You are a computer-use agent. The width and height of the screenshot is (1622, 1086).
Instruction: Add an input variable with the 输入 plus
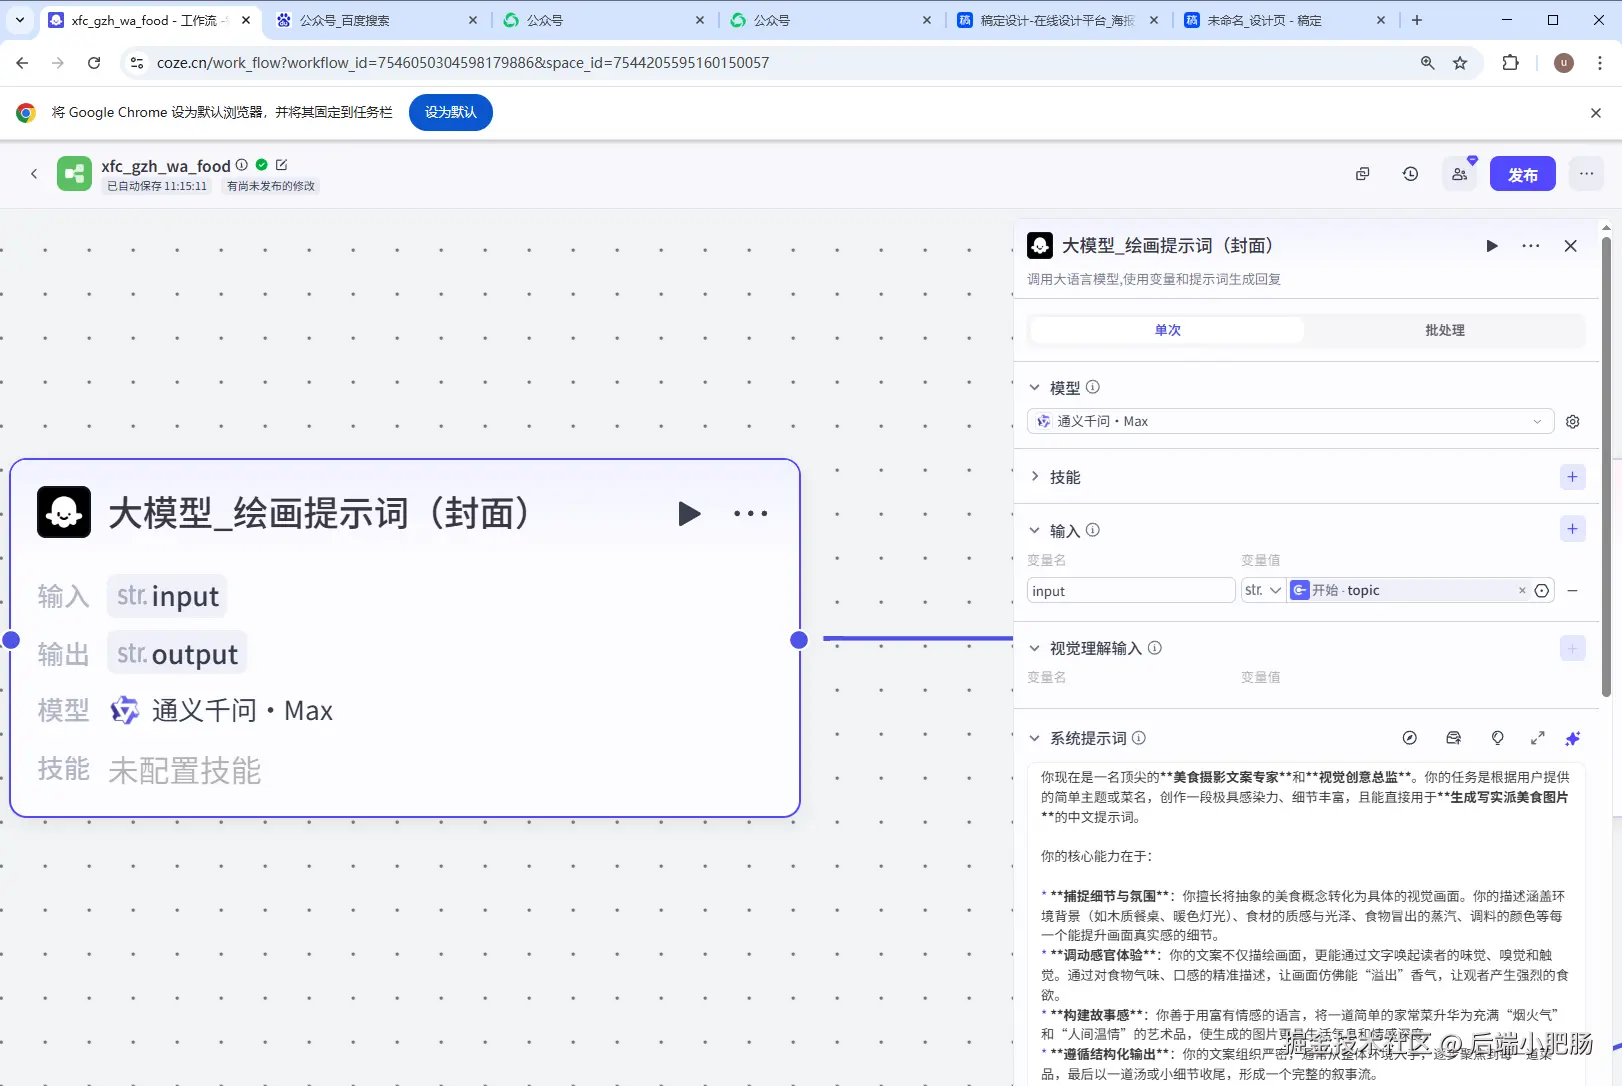point(1572,529)
